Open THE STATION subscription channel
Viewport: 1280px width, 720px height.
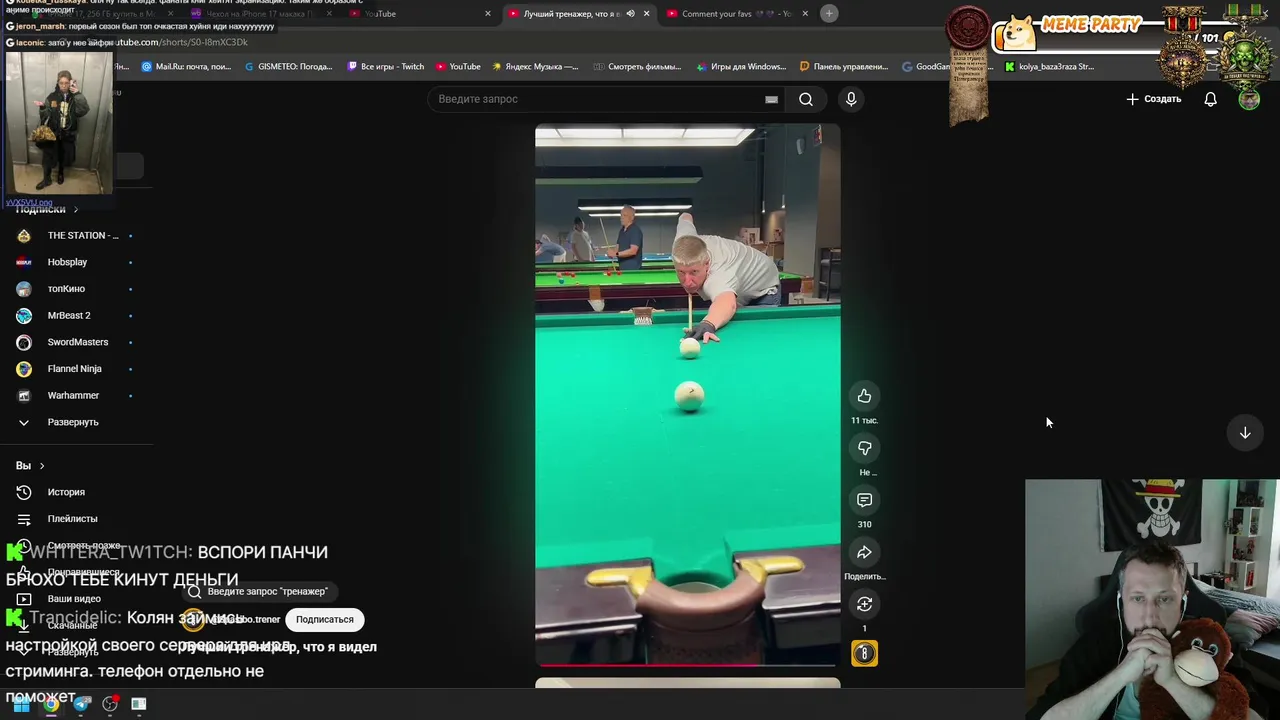point(75,236)
